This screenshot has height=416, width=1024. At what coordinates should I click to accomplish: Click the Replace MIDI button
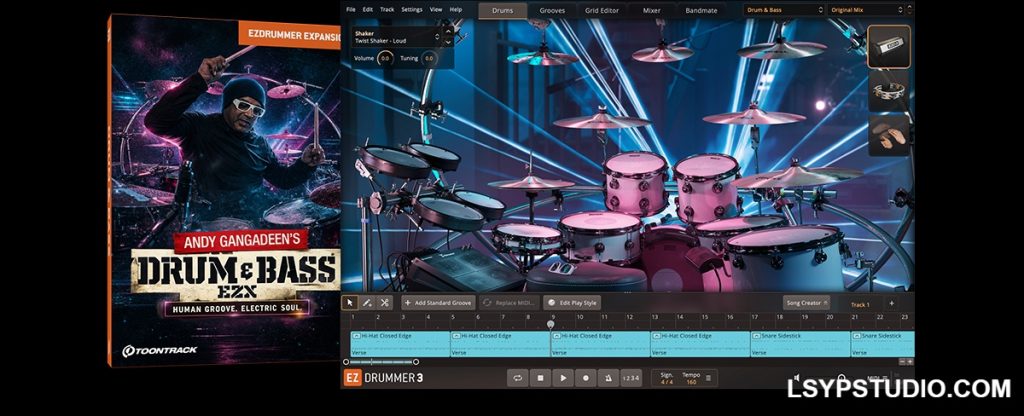pyautogui.click(x=509, y=303)
